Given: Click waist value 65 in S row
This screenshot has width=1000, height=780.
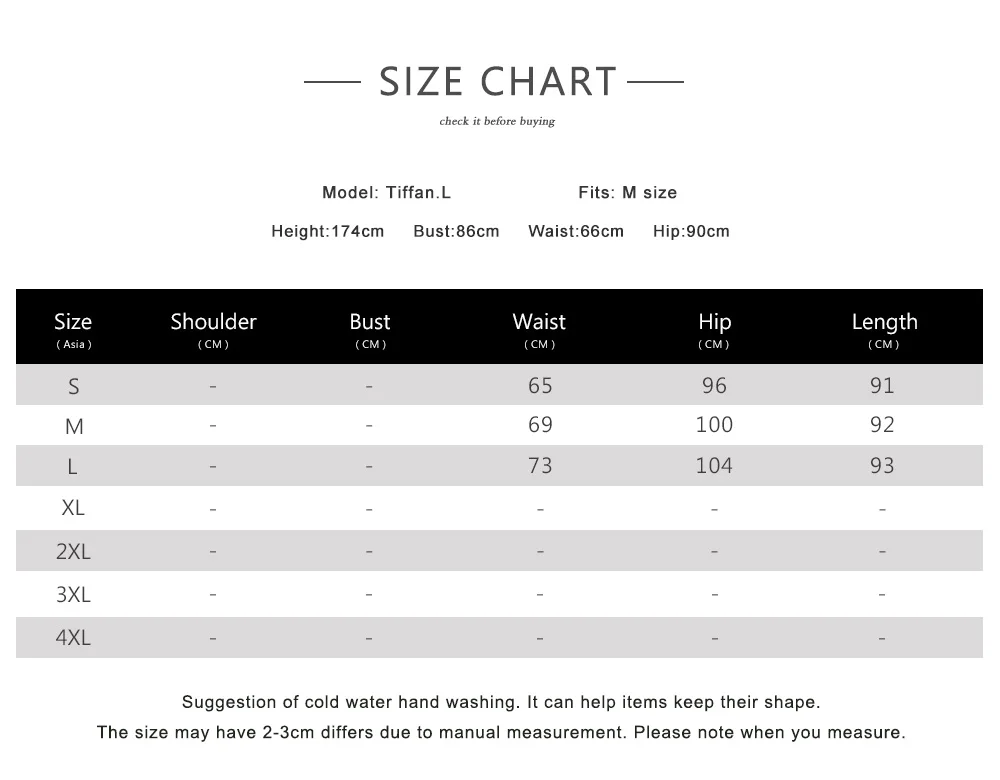Looking at the screenshot, I should click(x=540, y=385).
